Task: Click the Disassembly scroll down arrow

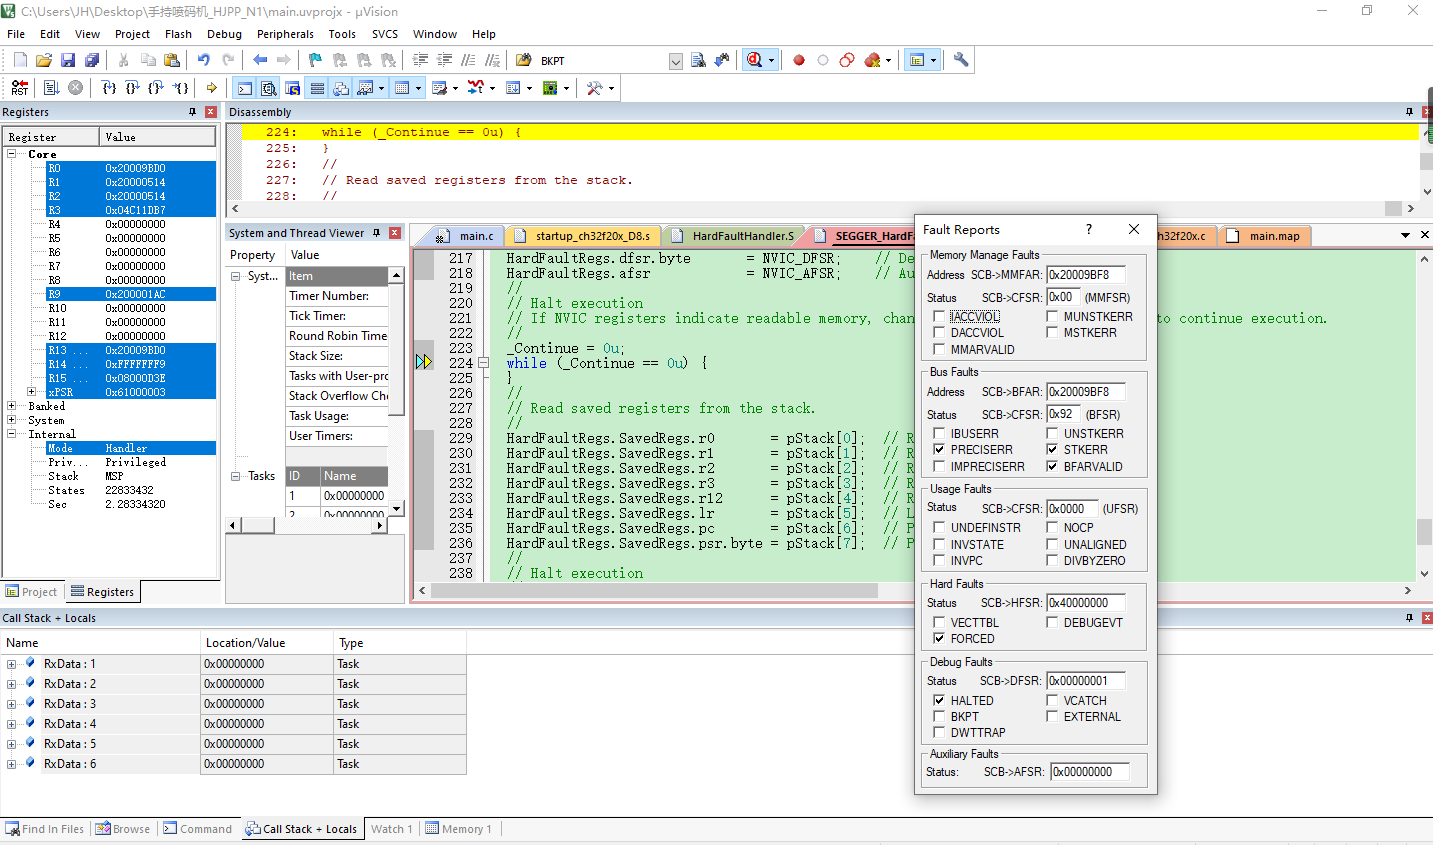Action: click(1426, 192)
